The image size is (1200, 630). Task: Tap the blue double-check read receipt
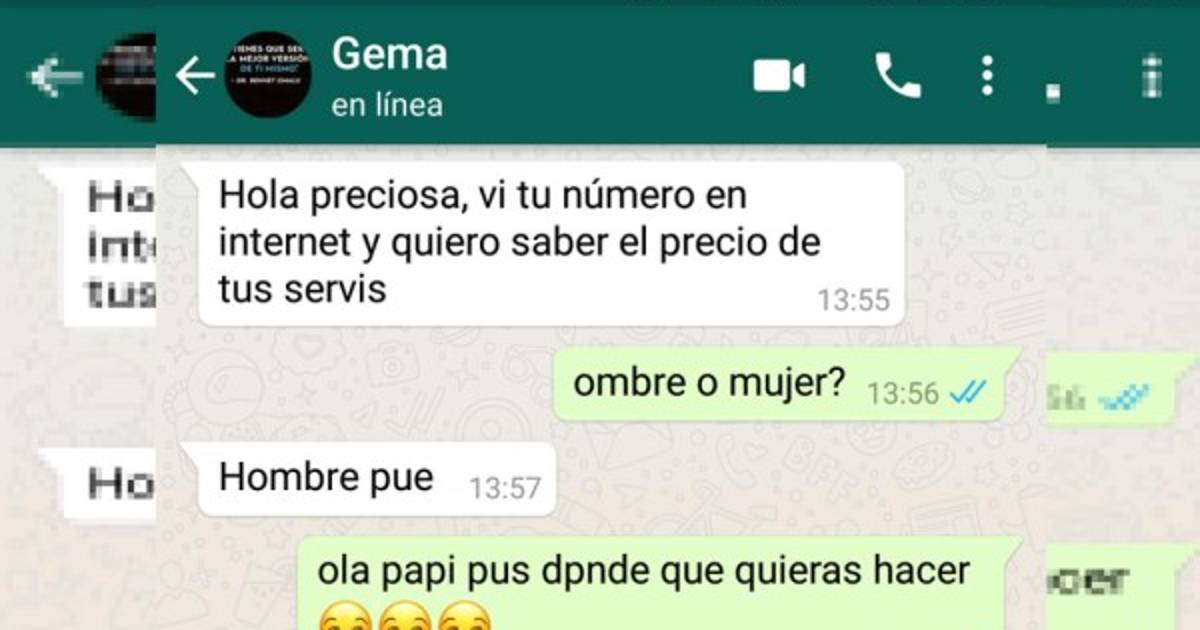pyautogui.click(x=968, y=394)
